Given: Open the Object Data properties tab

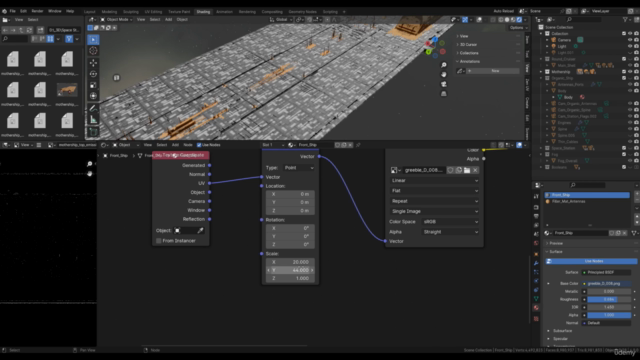Looking at the screenshot, I should tap(536, 299).
